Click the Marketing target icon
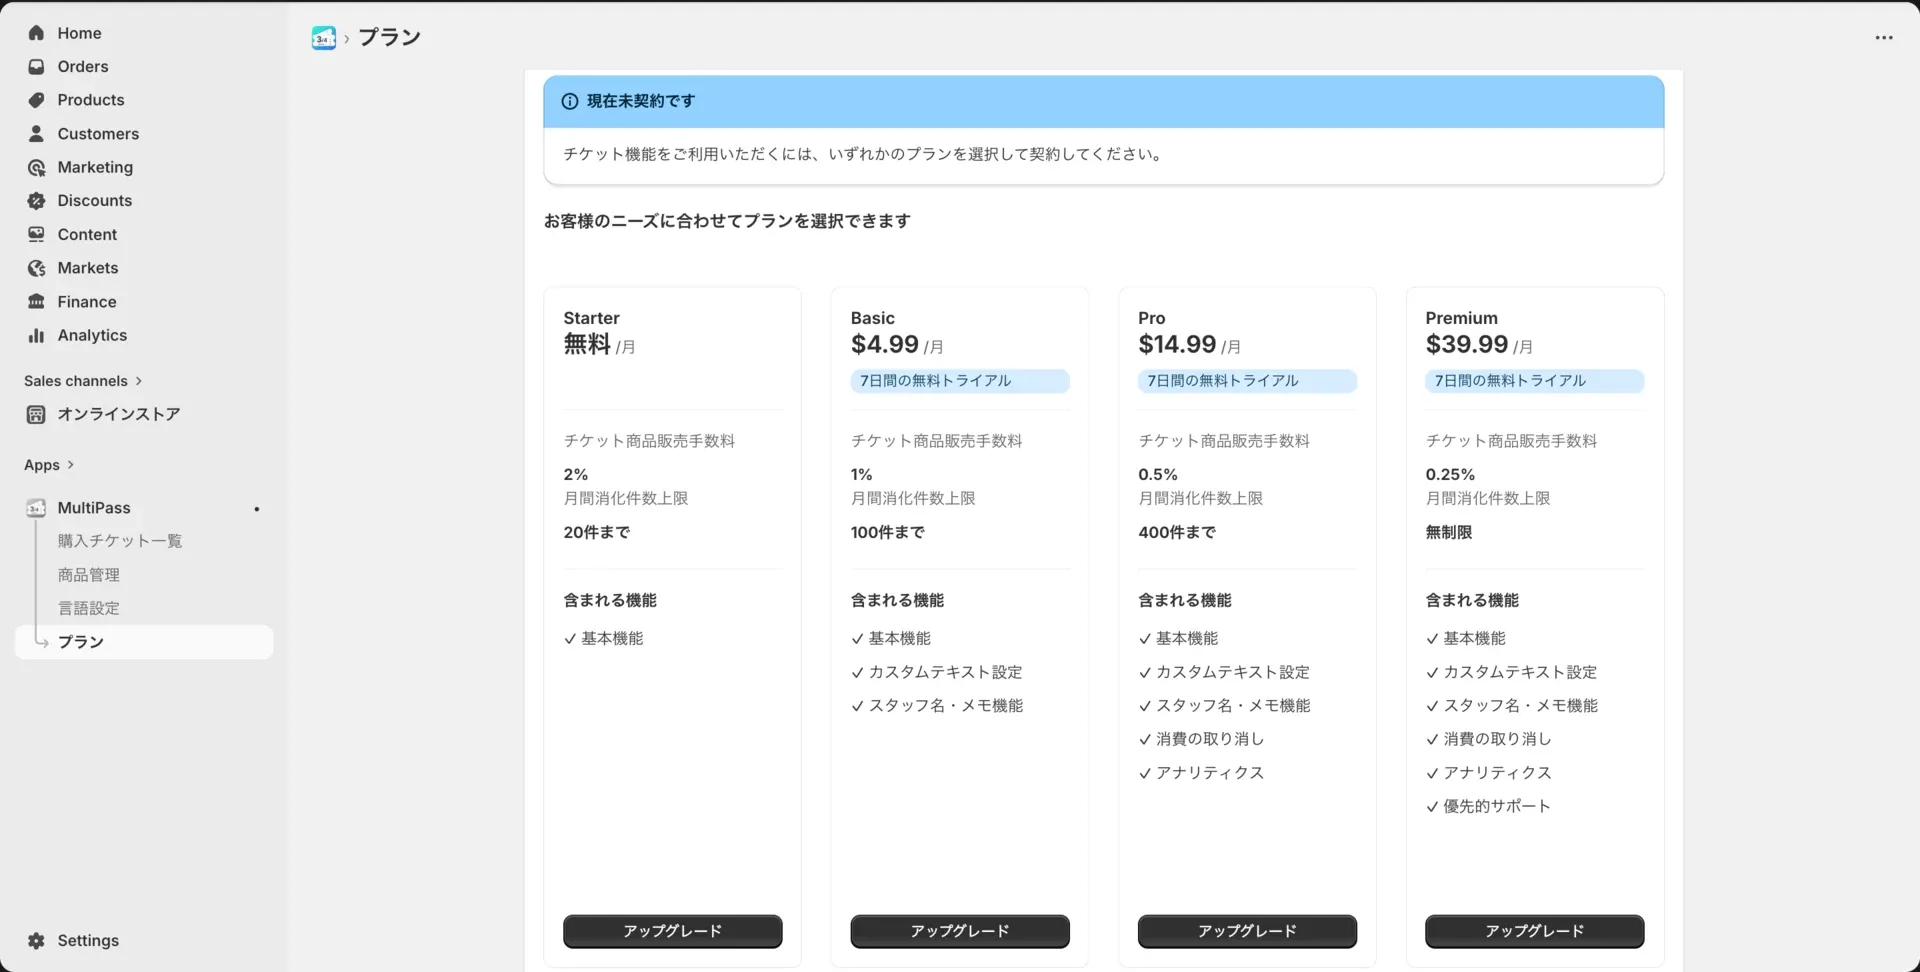1920x972 pixels. 36,167
